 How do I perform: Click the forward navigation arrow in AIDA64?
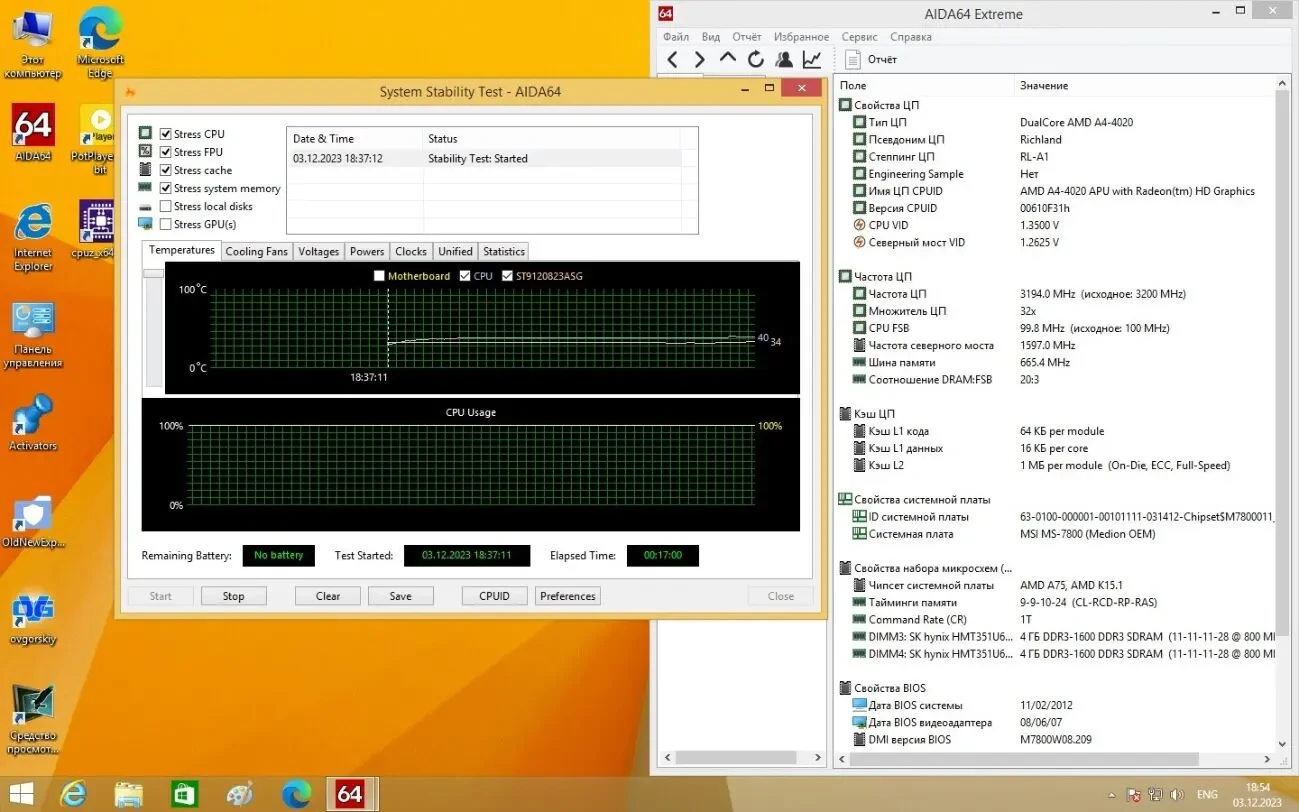pos(699,59)
